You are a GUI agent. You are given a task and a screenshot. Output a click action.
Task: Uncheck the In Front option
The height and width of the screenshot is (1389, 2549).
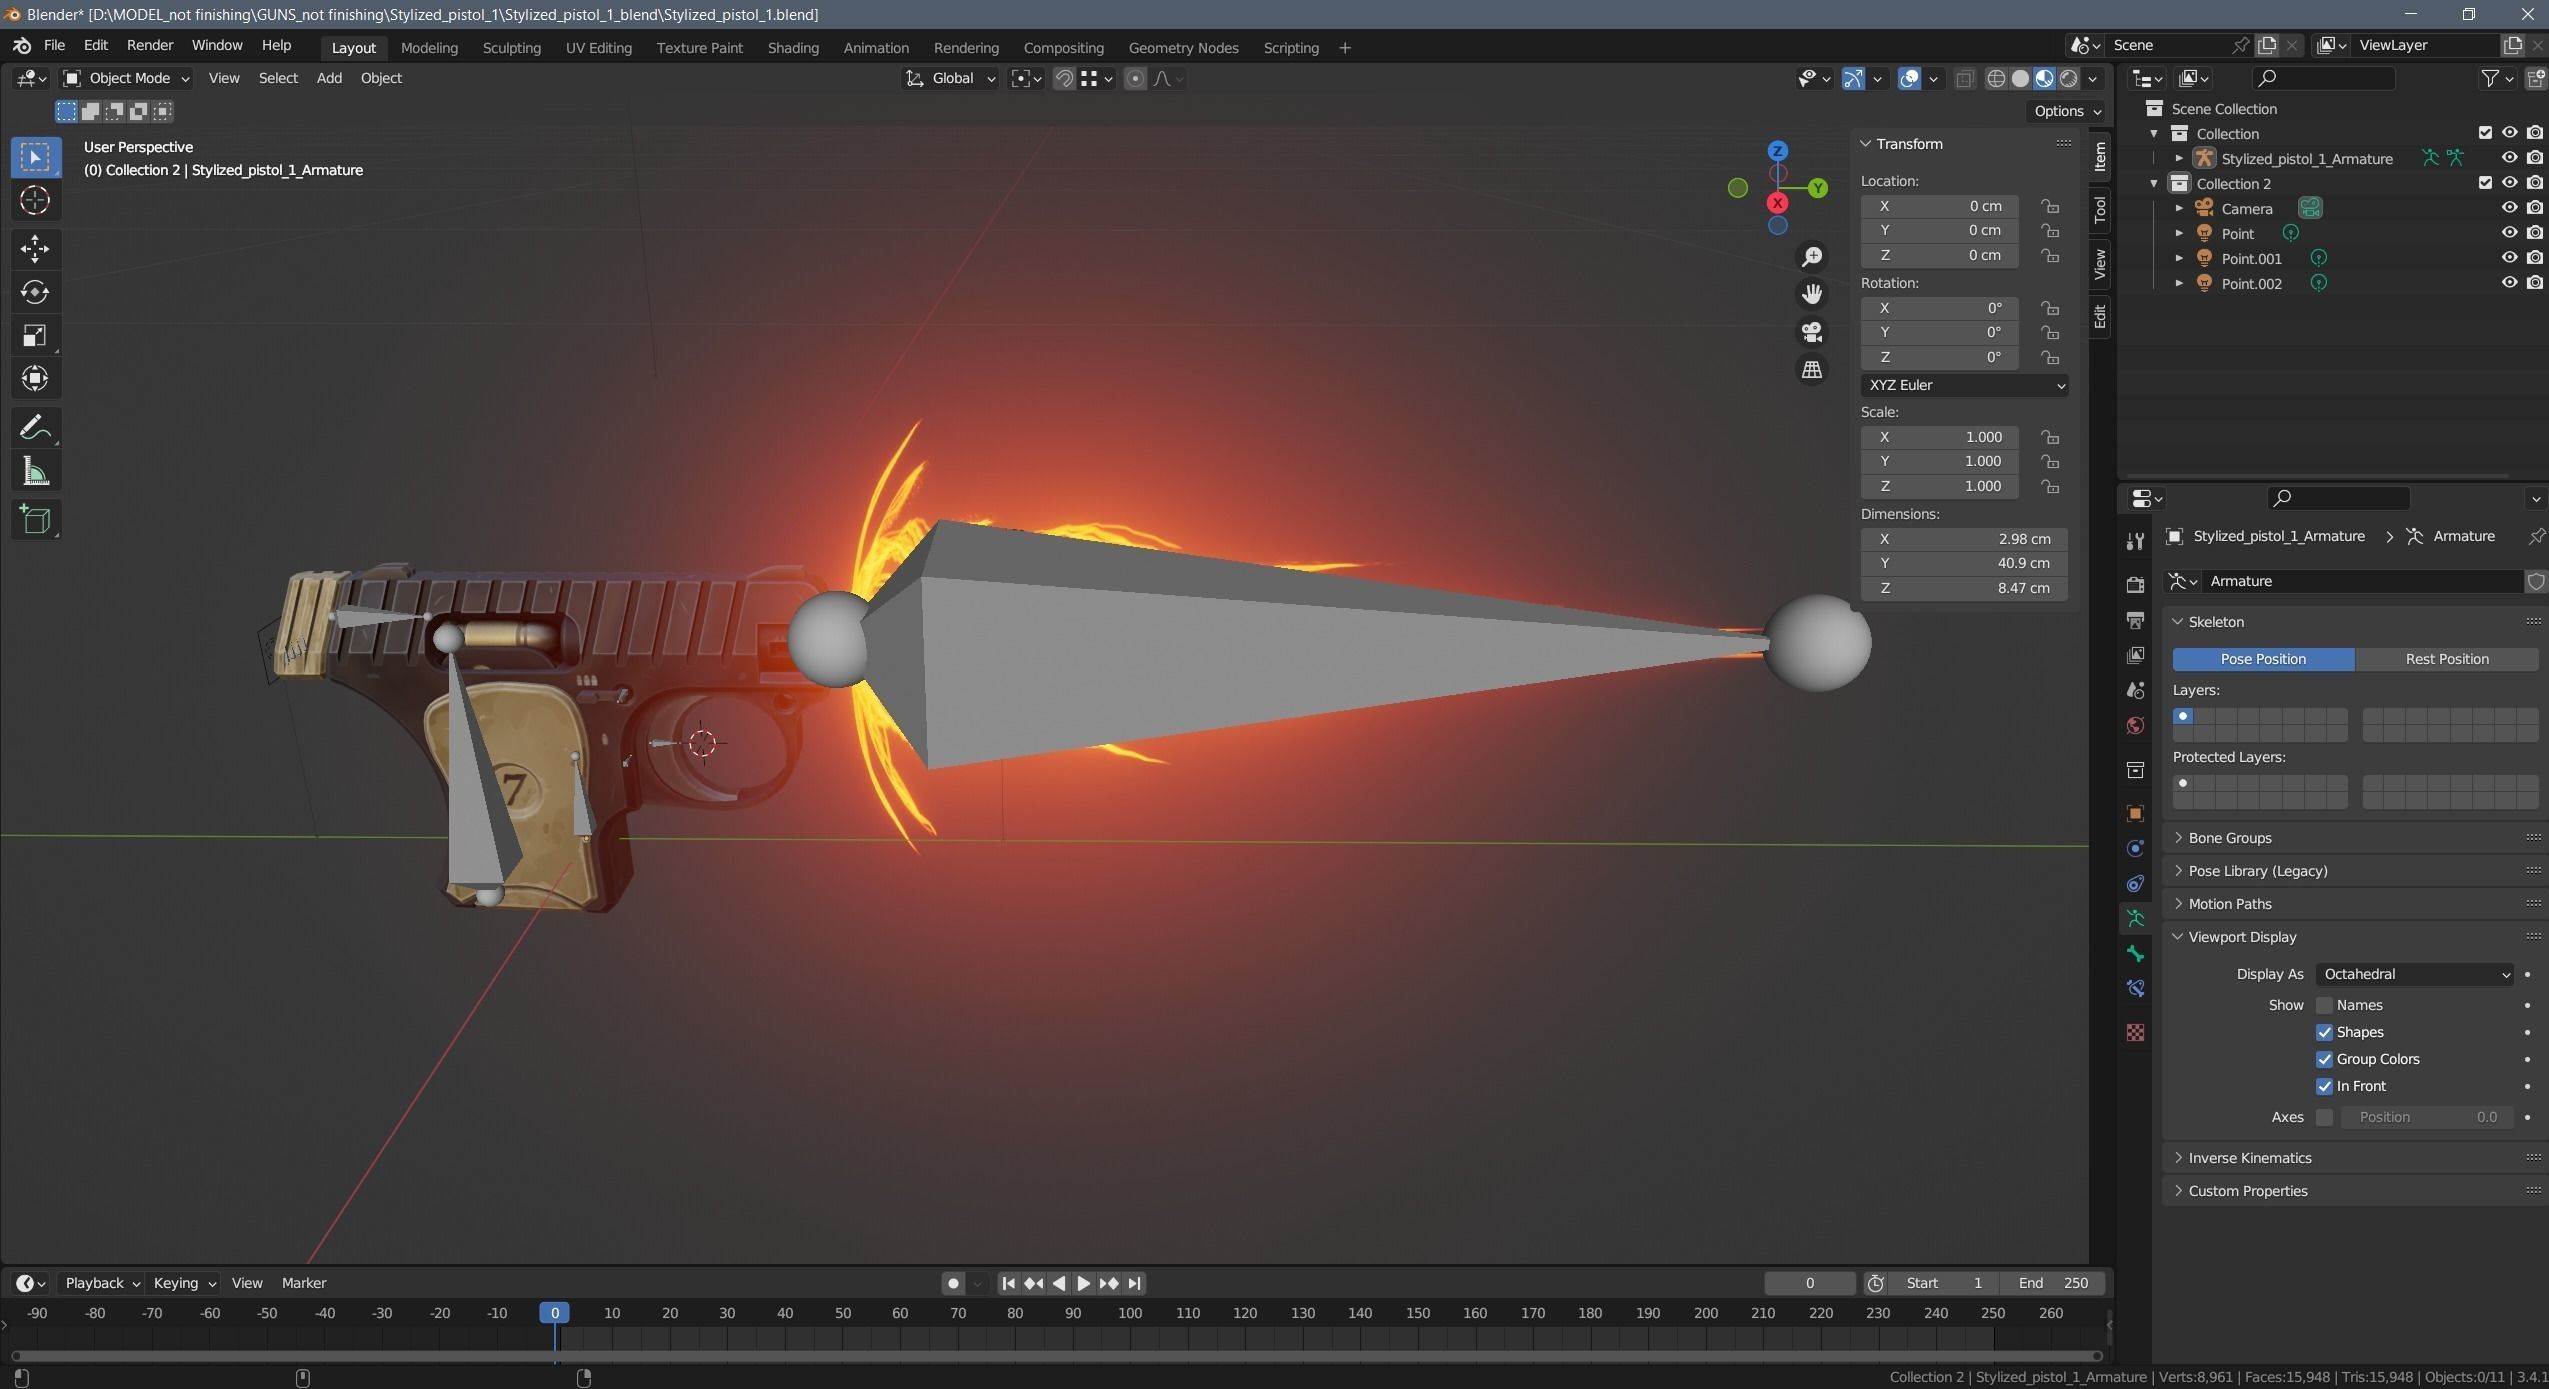(x=2324, y=1086)
